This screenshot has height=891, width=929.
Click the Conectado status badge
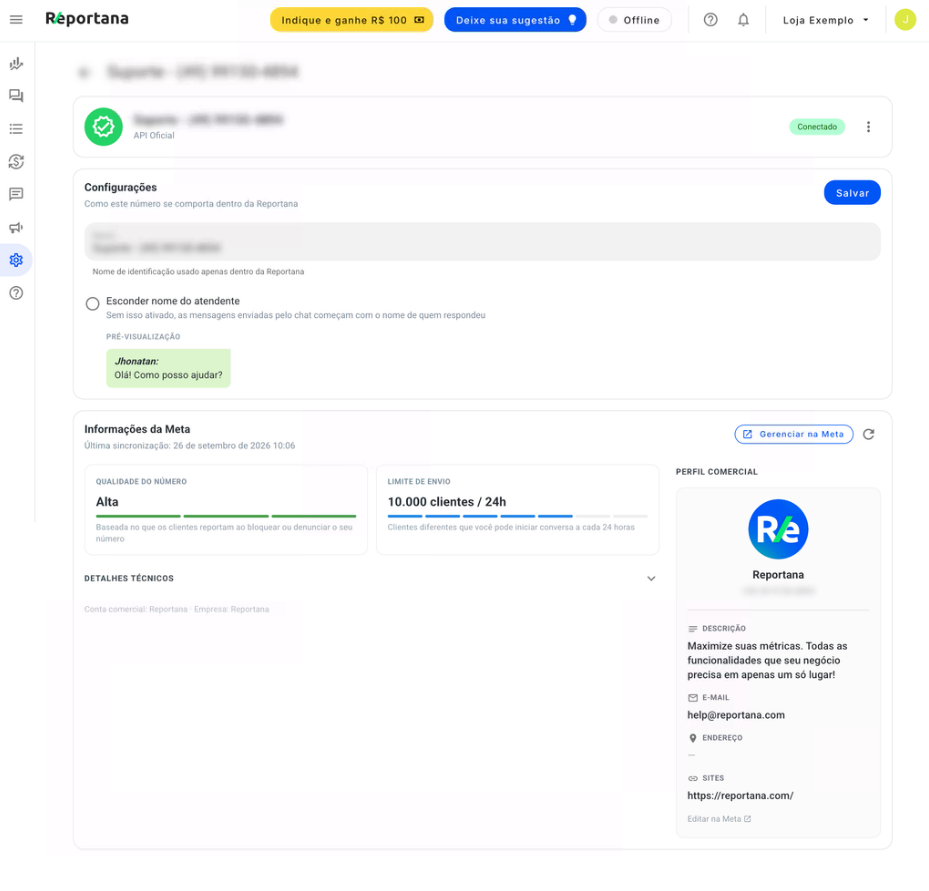click(816, 127)
